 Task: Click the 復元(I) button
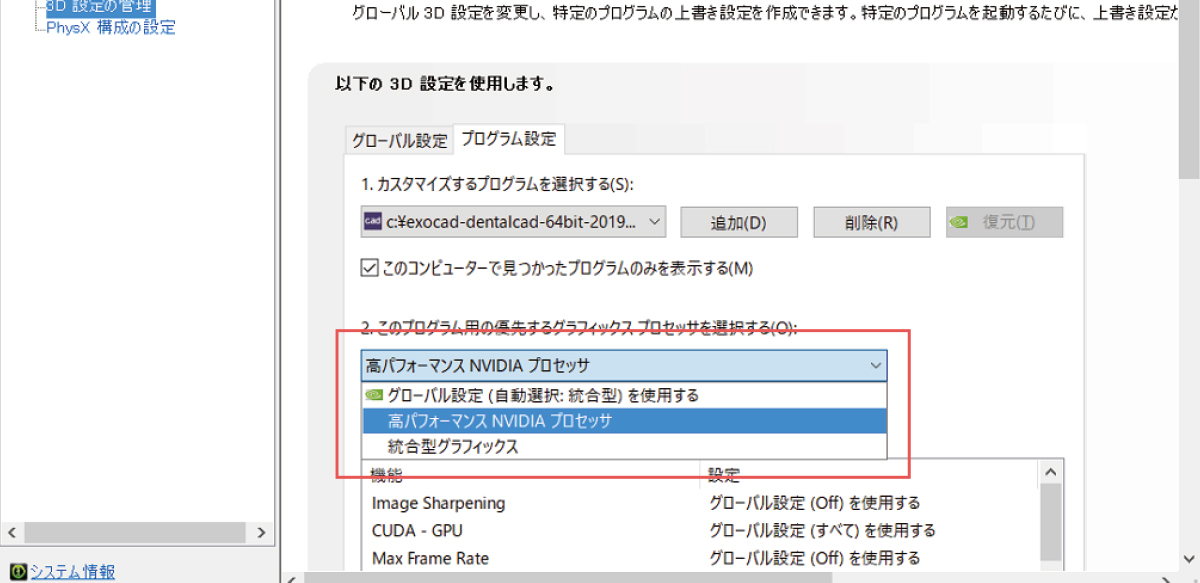click(1005, 222)
